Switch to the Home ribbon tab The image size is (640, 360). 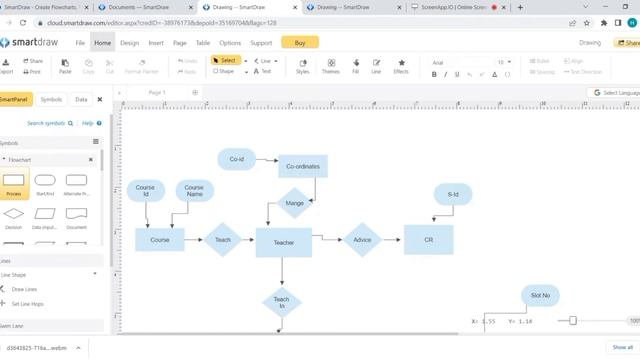[102, 43]
